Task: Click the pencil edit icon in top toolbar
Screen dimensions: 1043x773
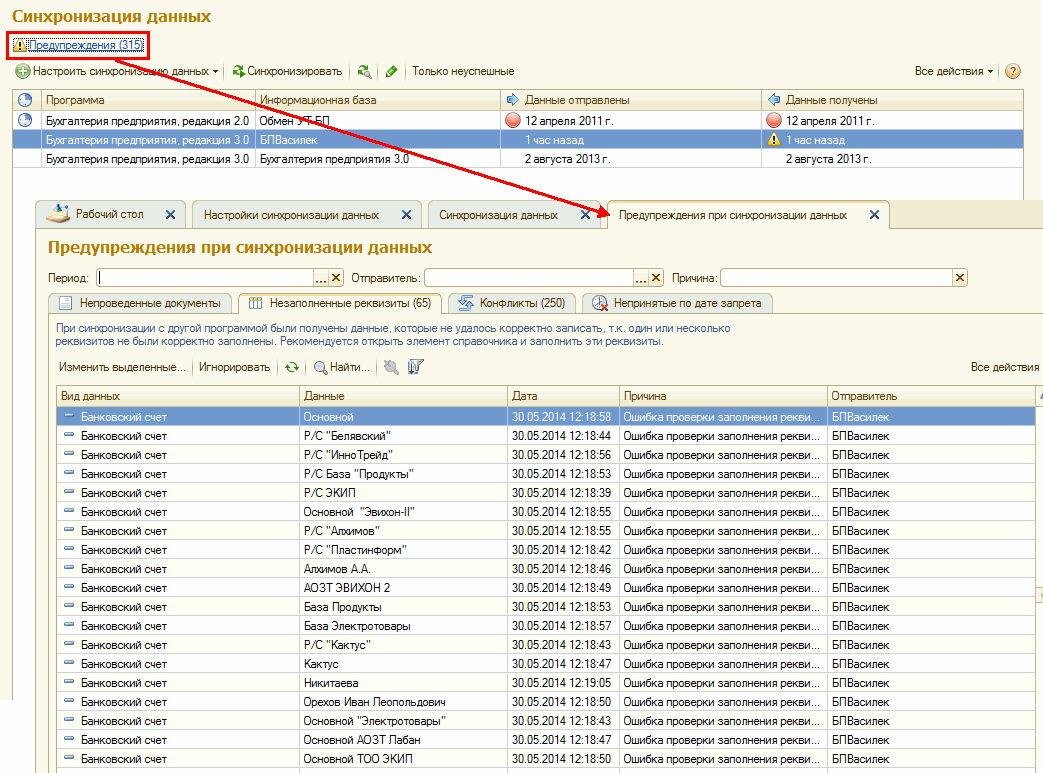Action: point(391,72)
